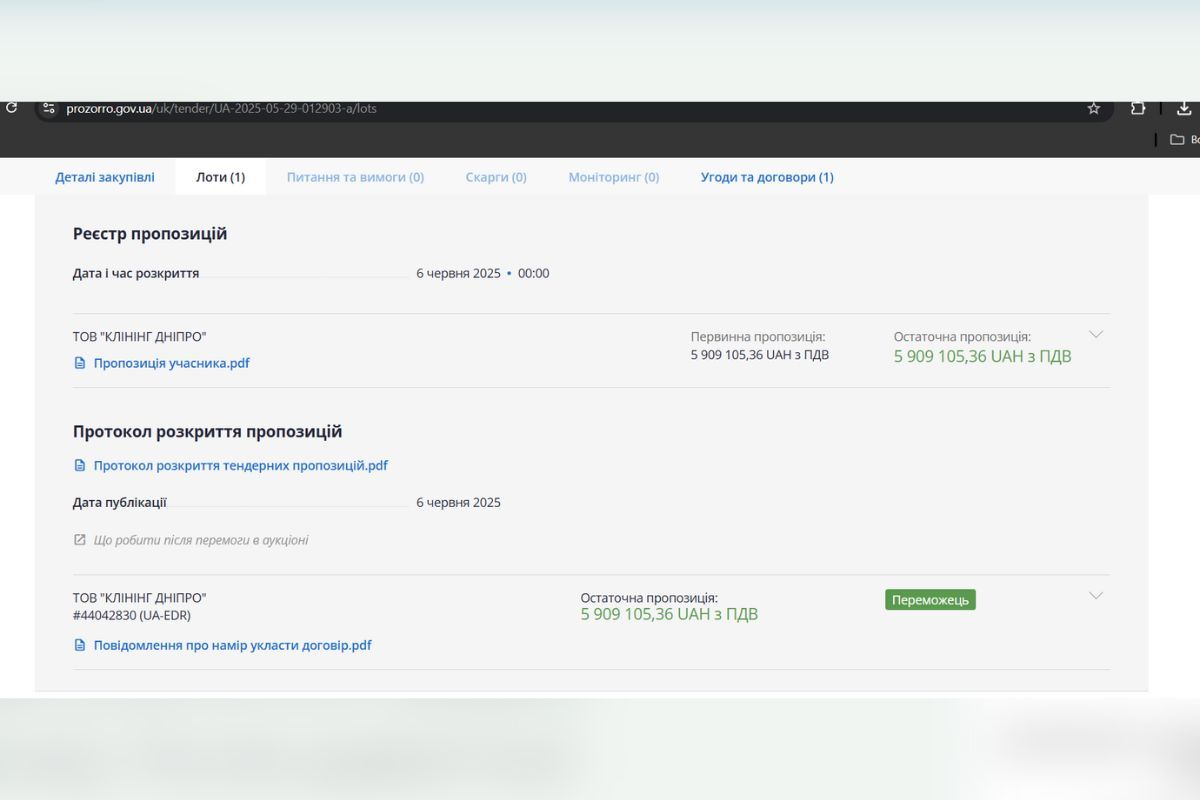The image size is (1200, 800).
Task: Switch to Деталі закупівлі tab
Action: click(105, 177)
